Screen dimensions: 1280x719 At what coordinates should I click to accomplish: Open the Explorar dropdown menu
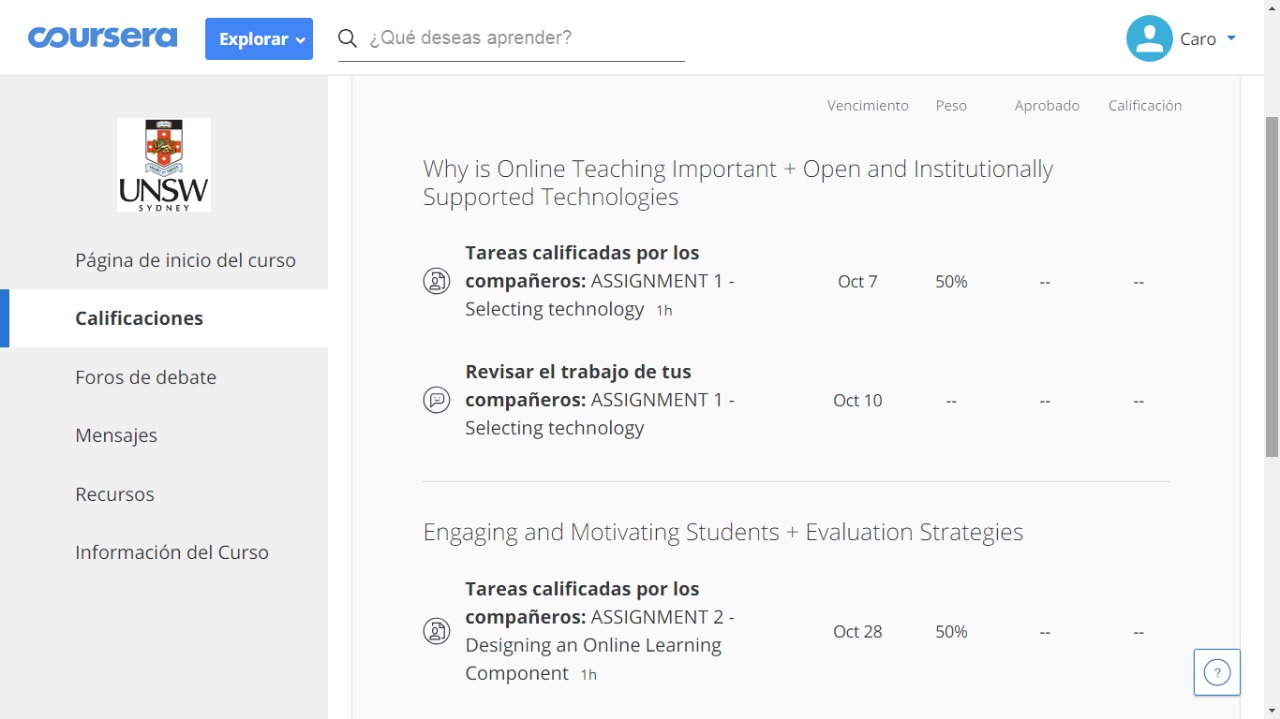pyautogui.click(x=259, y=39)
